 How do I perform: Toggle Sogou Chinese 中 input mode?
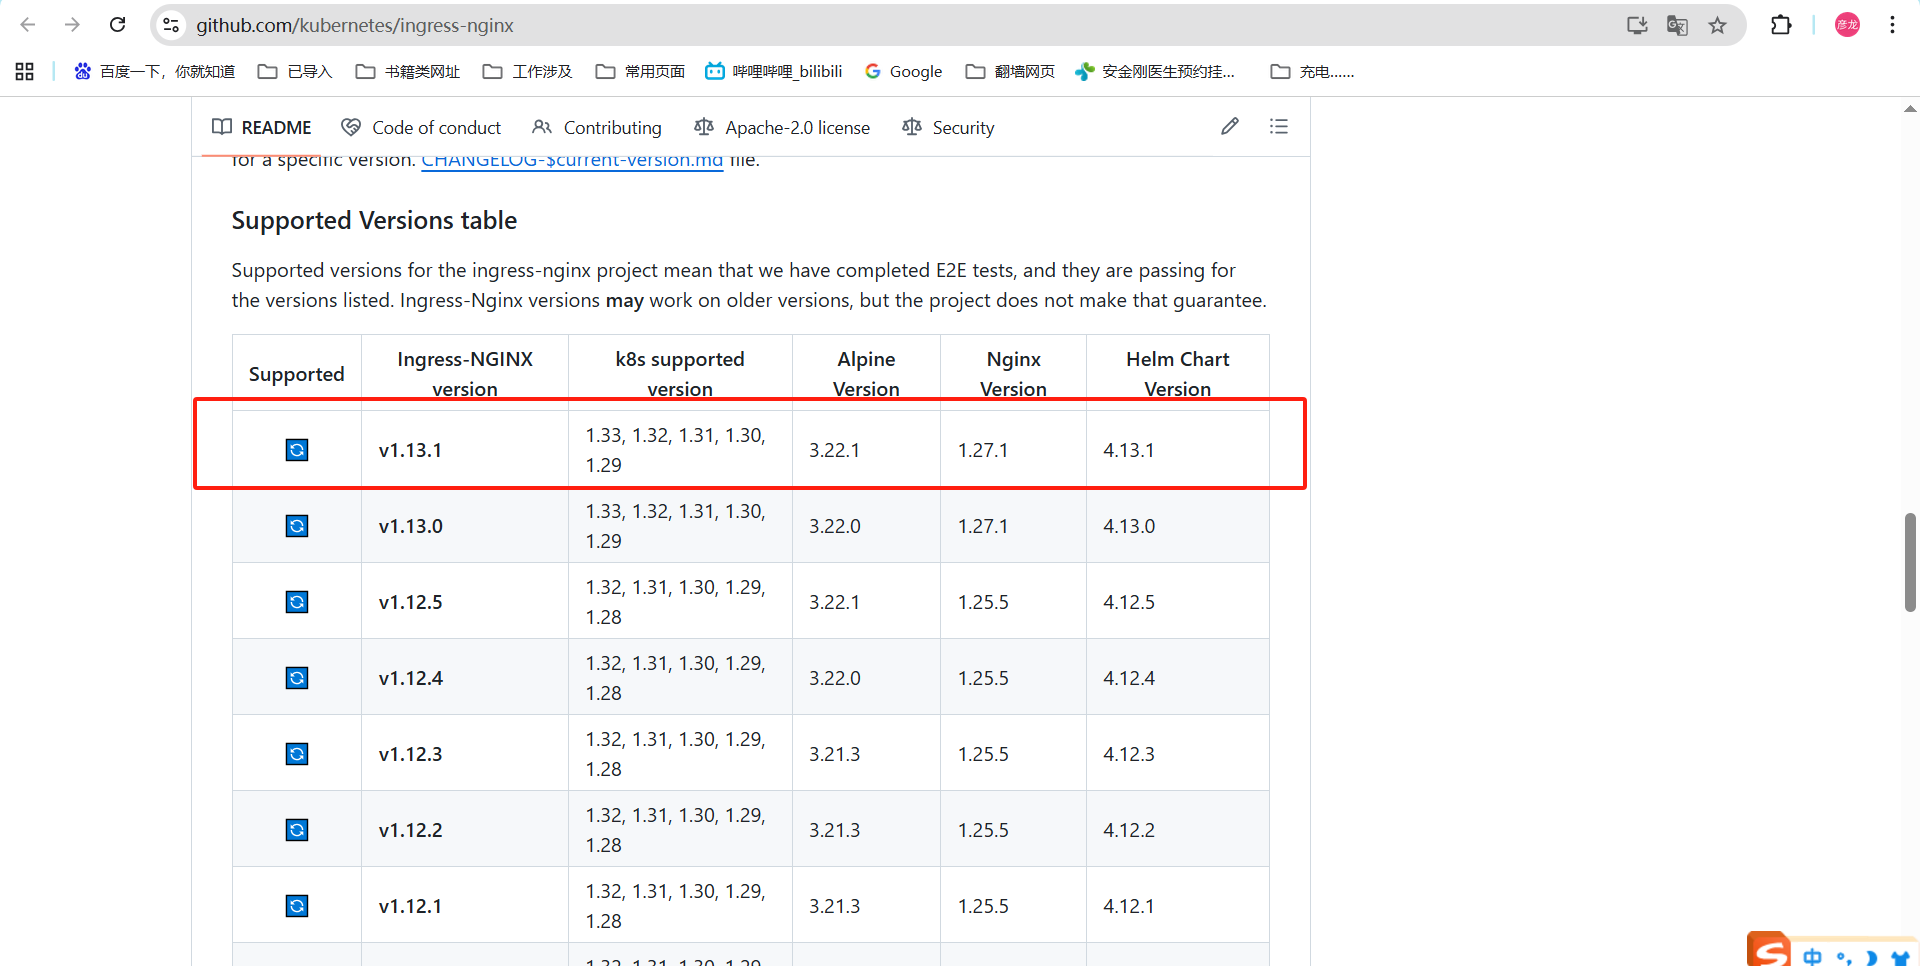(x=1812, y=957)
